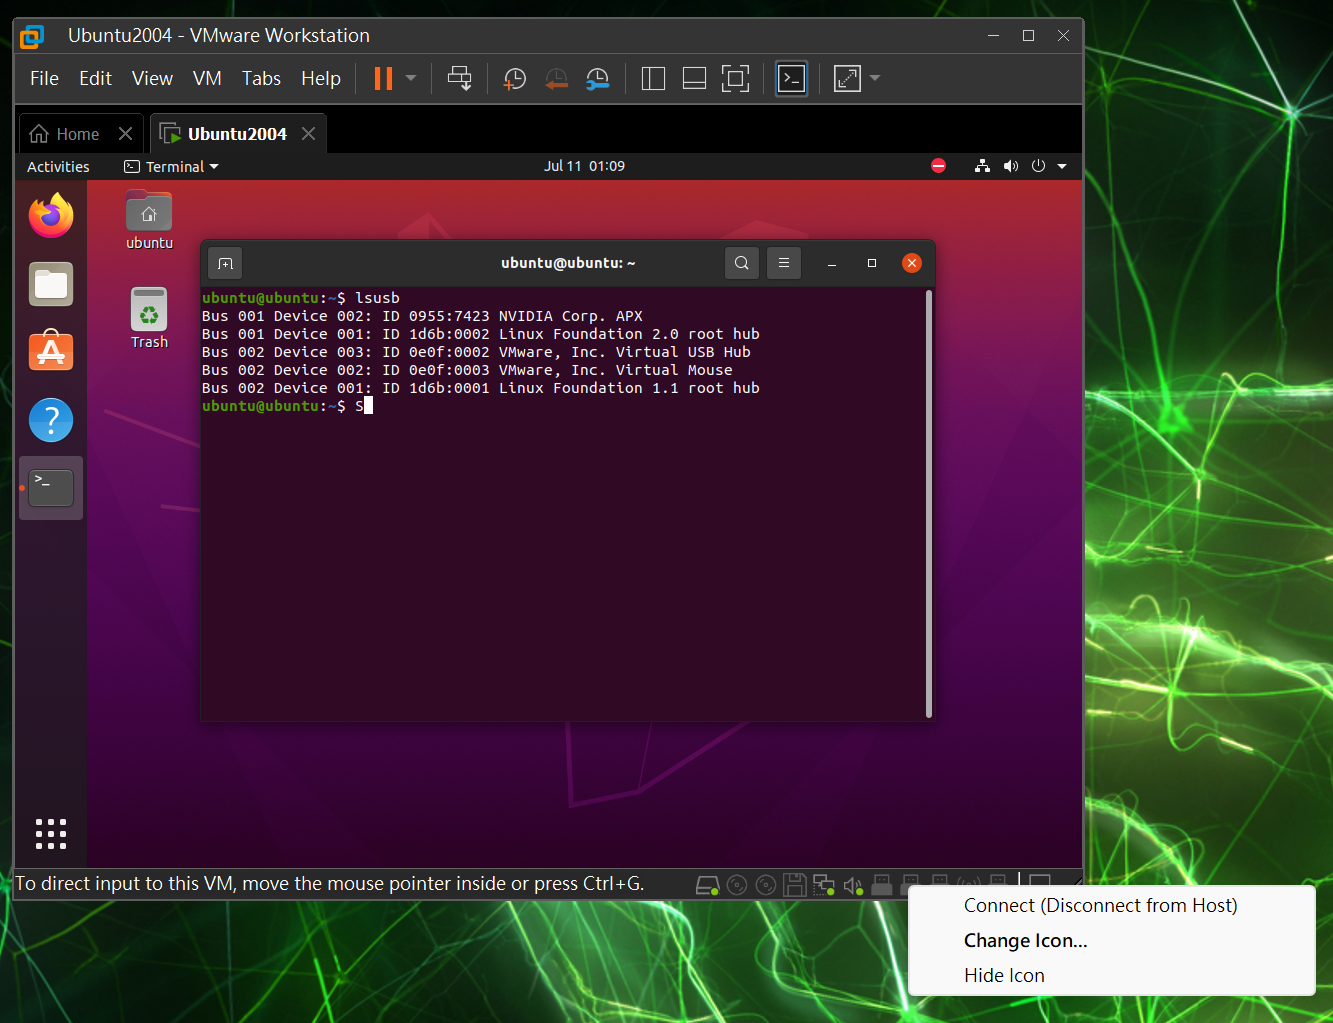
Task: Toggle the thumbnail bar view
Action: pyautogui.click(x=694, y=79)
